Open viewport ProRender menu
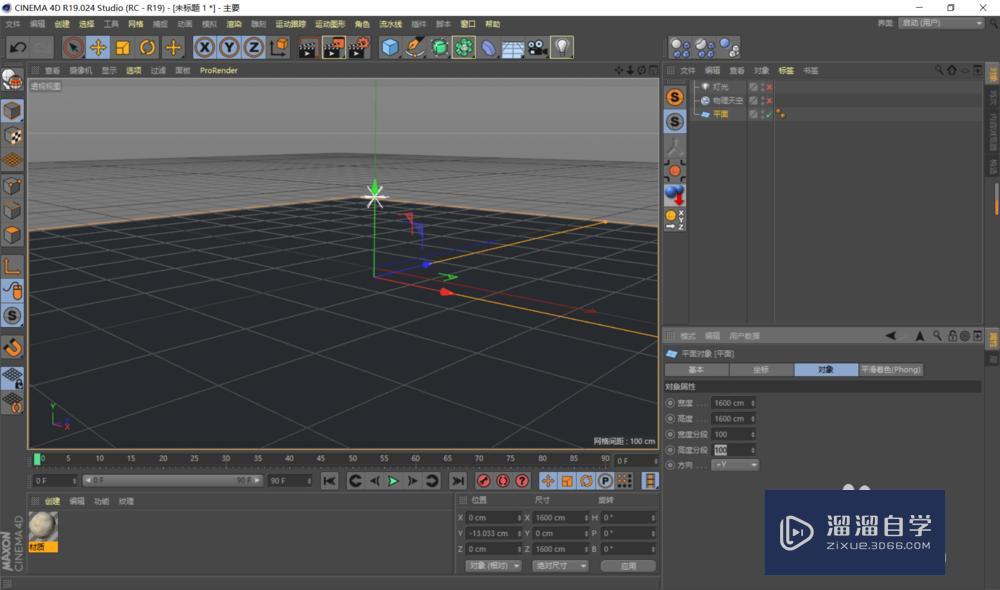 tap(219, 71)
